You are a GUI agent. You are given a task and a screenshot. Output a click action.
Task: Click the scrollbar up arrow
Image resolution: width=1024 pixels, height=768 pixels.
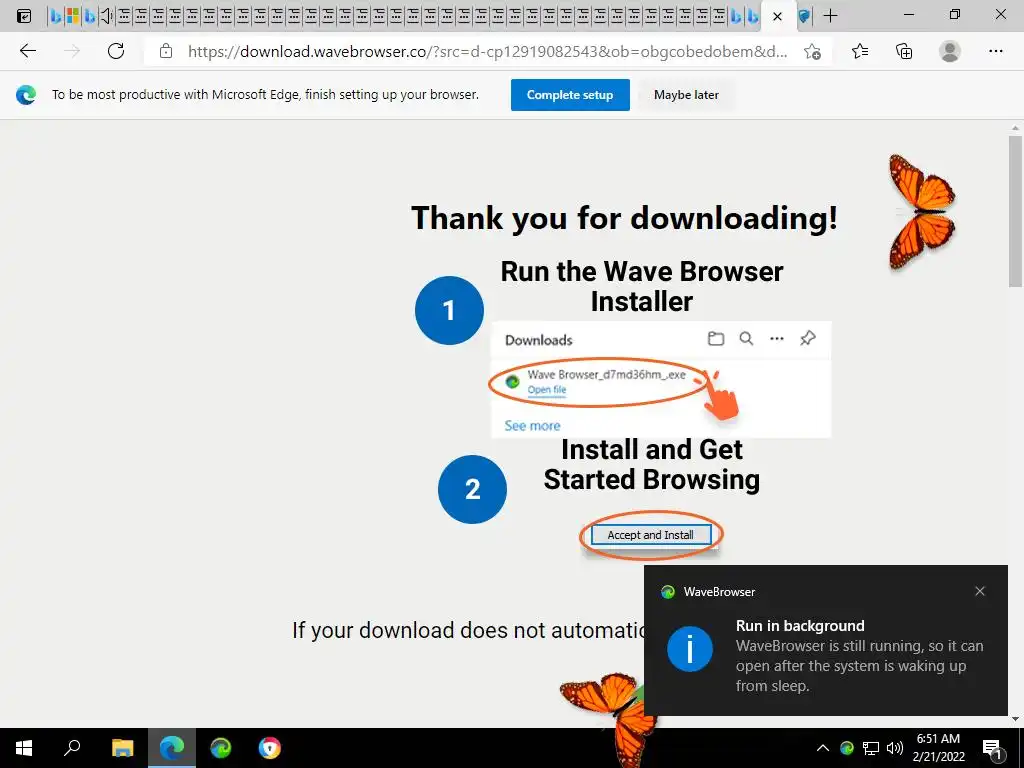[1015, 128]
